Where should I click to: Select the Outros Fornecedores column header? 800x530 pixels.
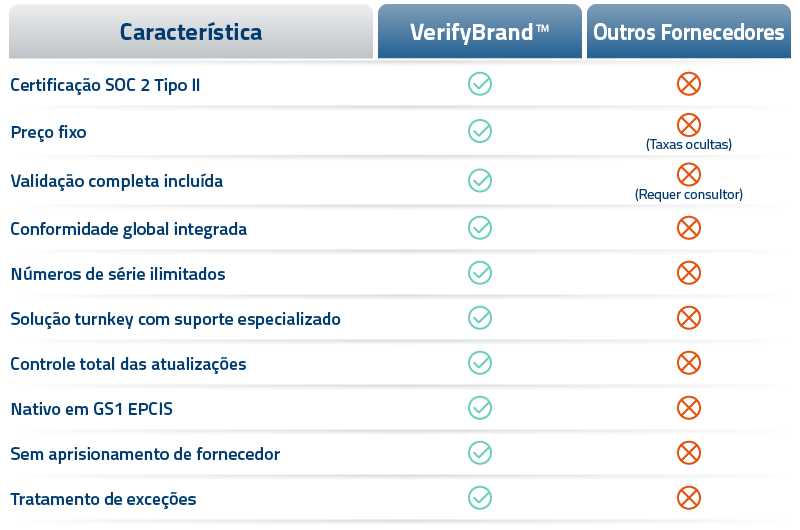point(689,32)
